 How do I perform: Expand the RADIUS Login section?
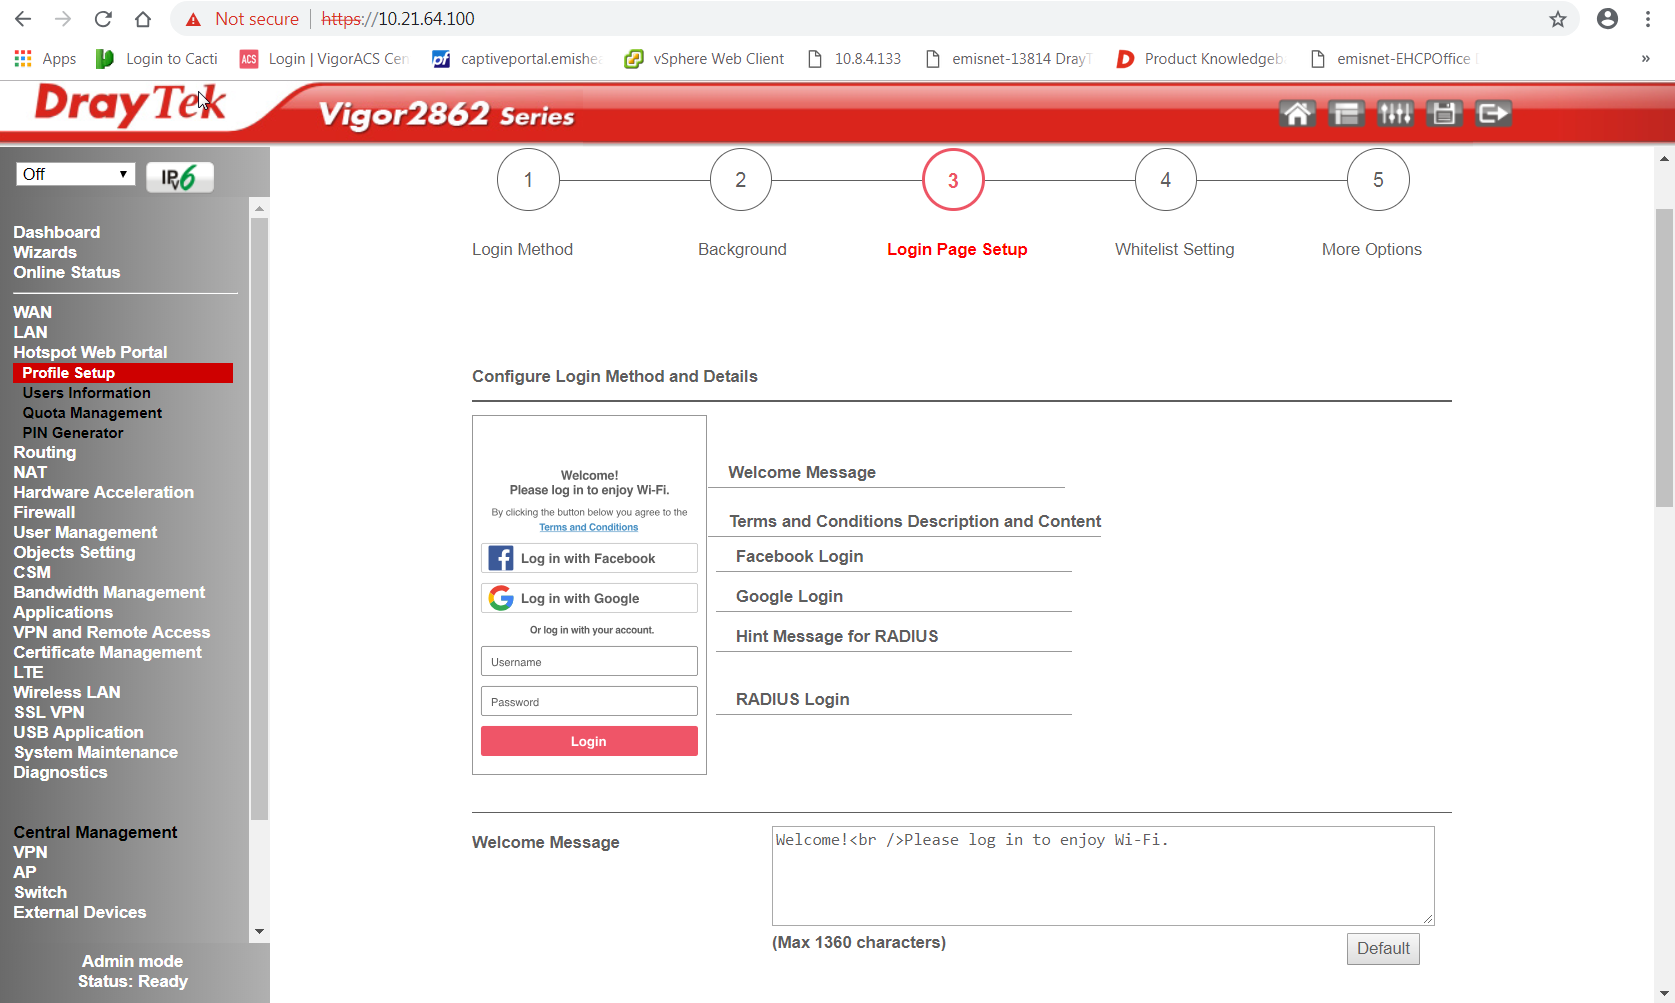[792, 700]
